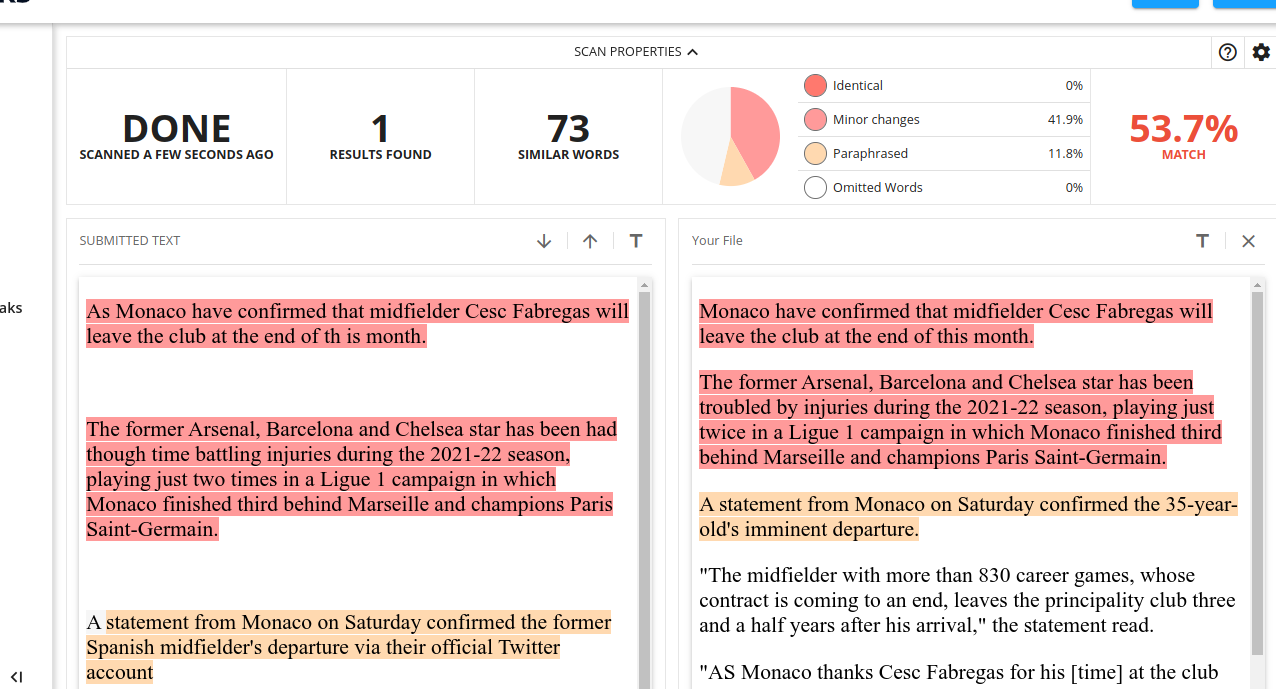
Task: Click the match distribution pie chart
Action: (x=730, y=136)
